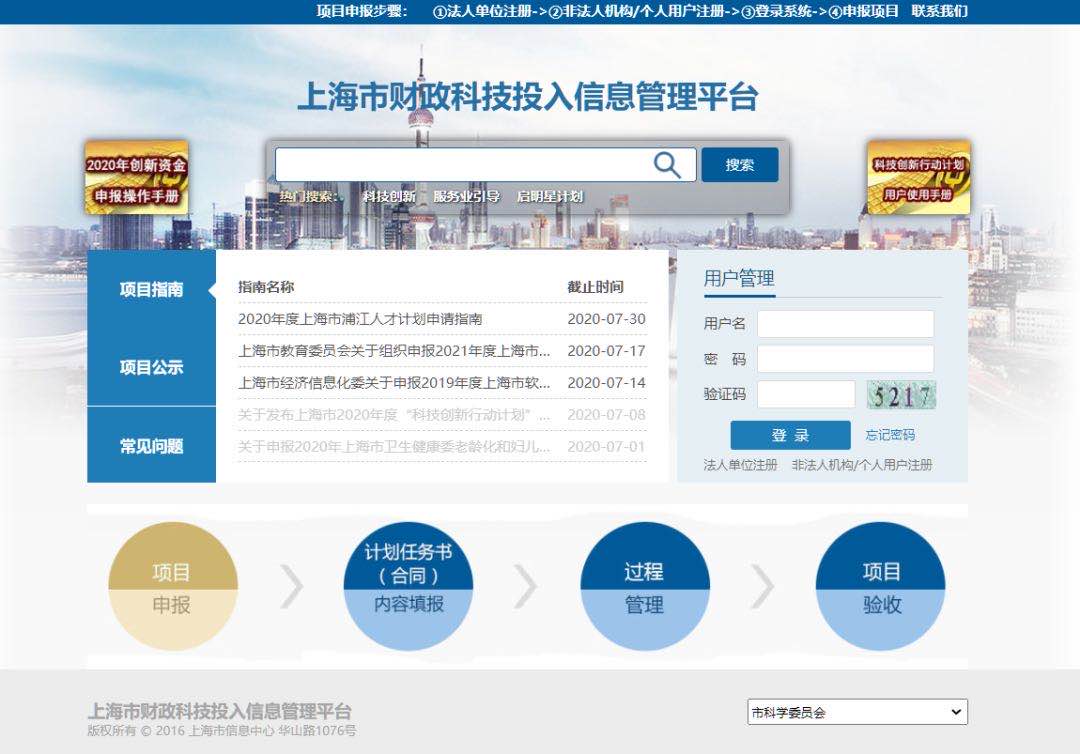Screen dimensions: 1080x754
Task: Click the 验证码 input field
Action: pos(807,395)
